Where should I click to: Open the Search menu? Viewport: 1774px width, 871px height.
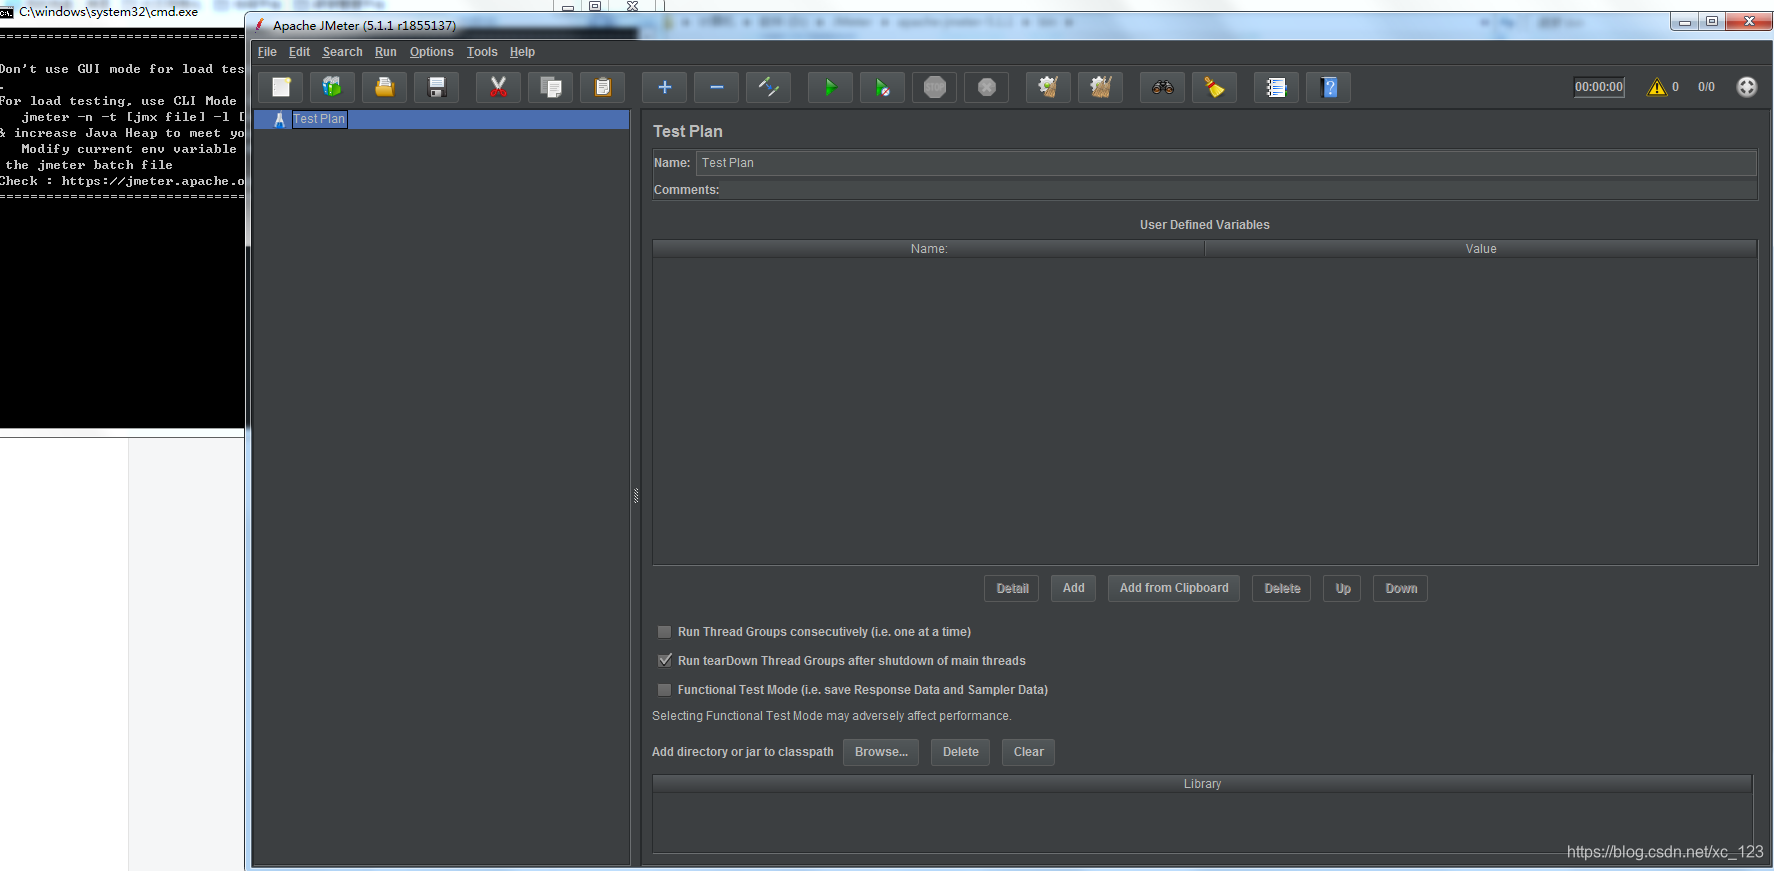[x=342, y=52]
